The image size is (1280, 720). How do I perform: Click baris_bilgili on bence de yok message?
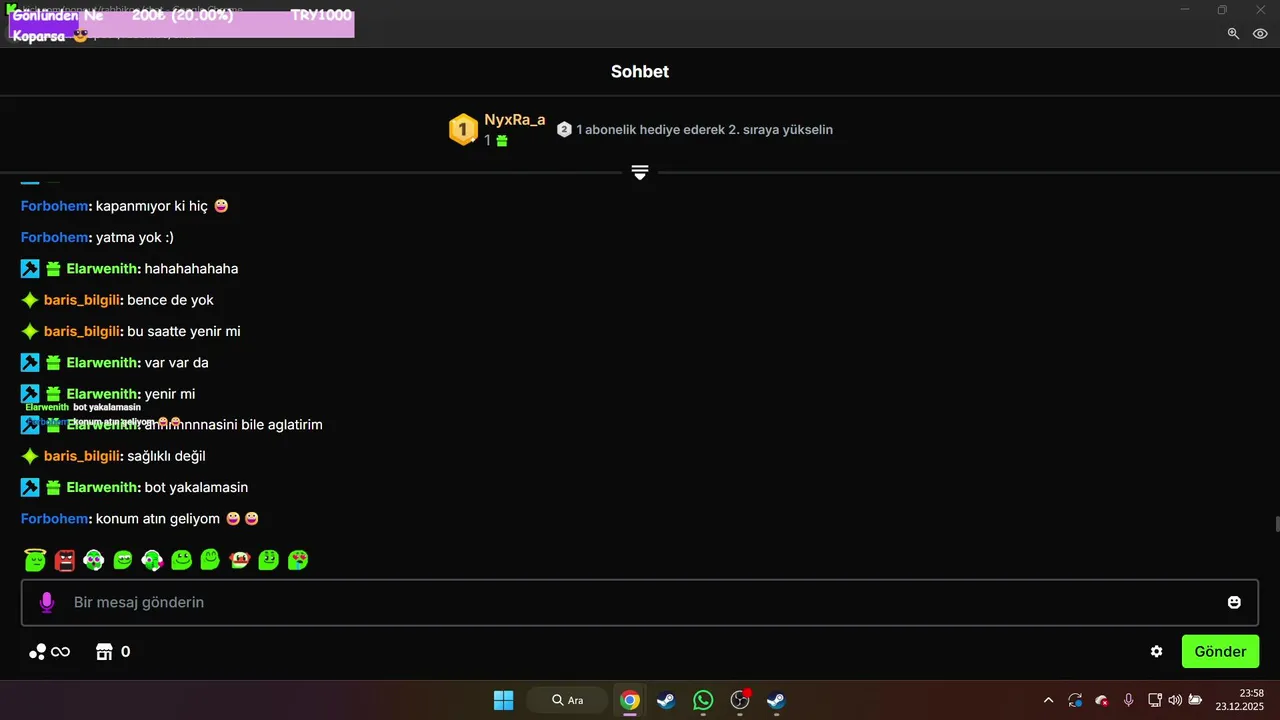pyautogui.click(x=82, y=300)
